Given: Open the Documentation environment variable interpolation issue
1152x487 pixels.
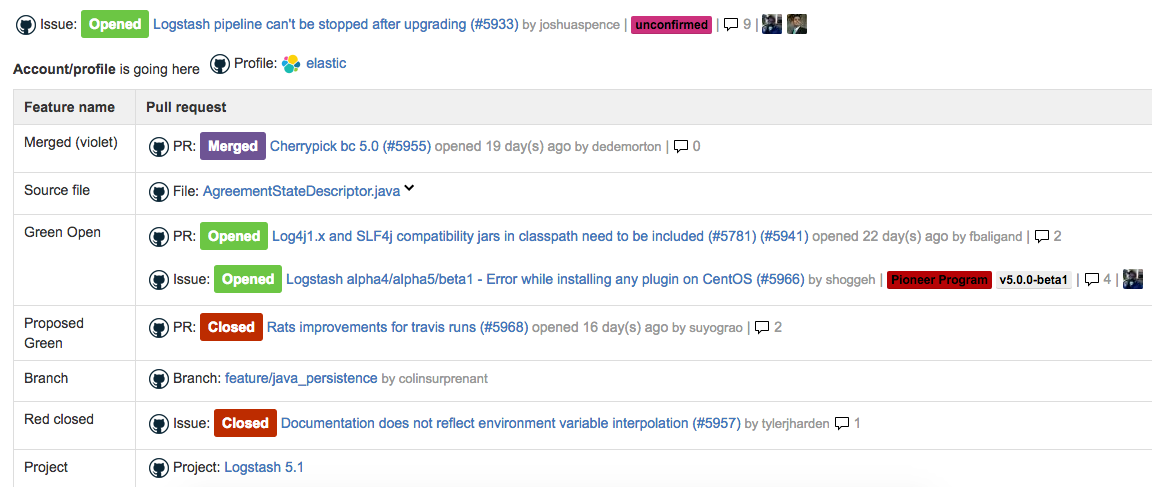Looking at the screenshot, I should coord(511,423).
